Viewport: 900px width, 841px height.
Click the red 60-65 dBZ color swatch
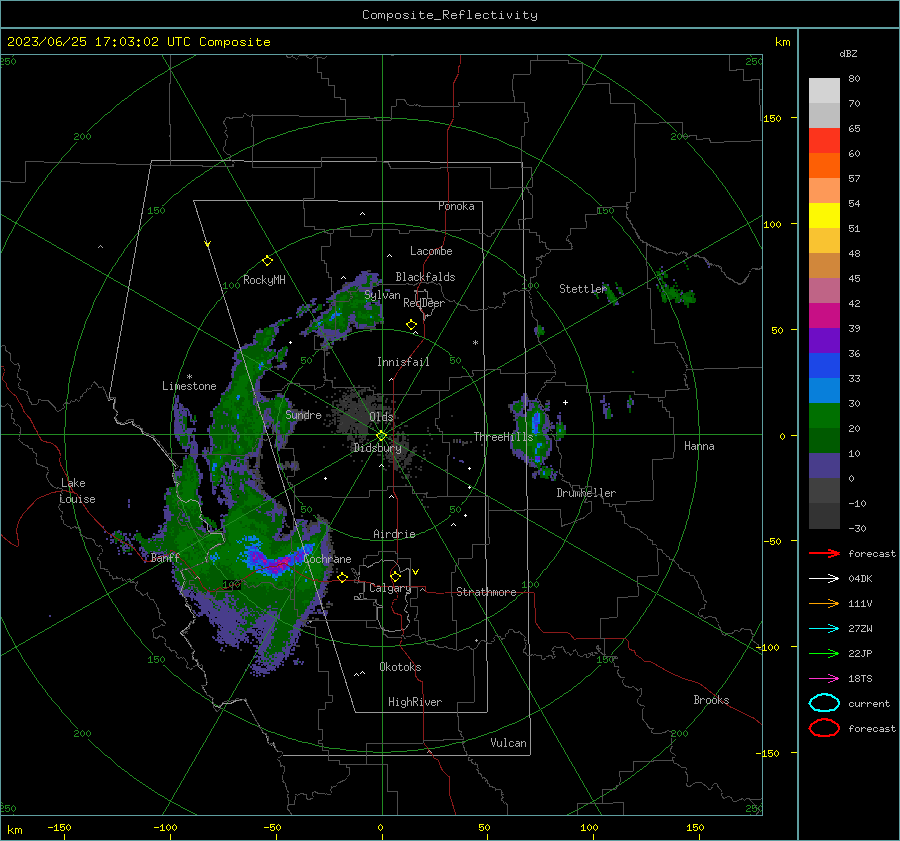pyautogui.click(x=824, y=141)
